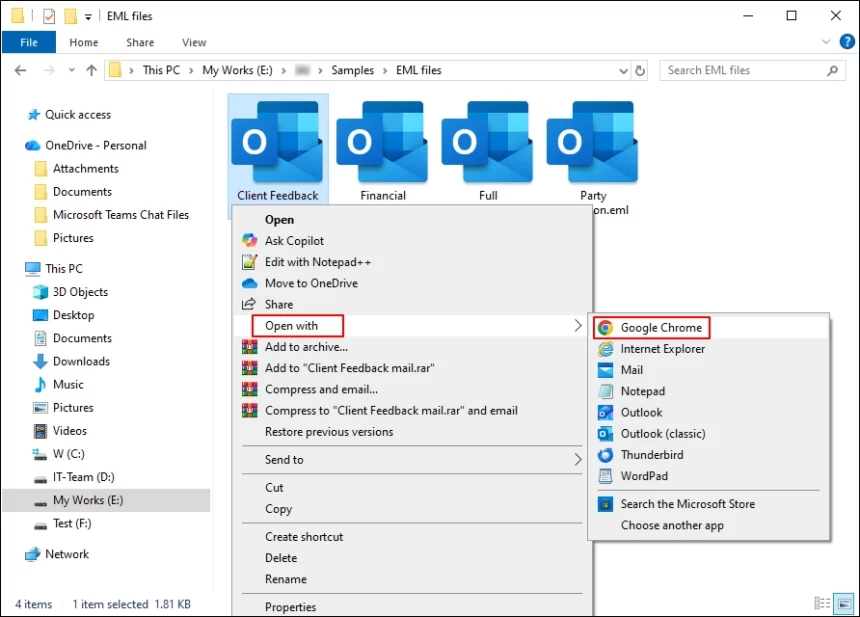Click the Notepad++ icon in context menu
Image resolution: width=860 pixels, height=617 pixels.
pos(250,262)
